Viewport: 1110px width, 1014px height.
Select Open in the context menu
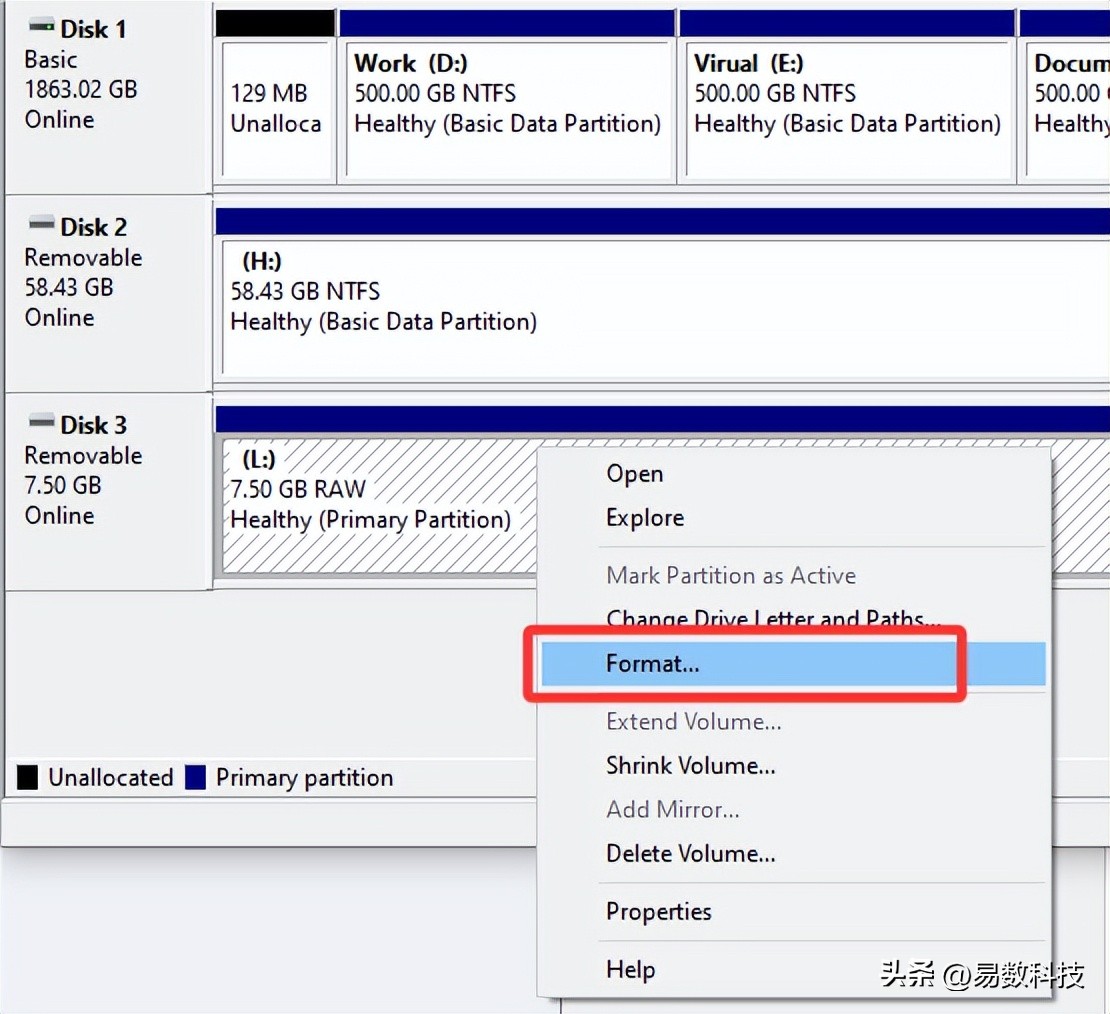(634, 474)
